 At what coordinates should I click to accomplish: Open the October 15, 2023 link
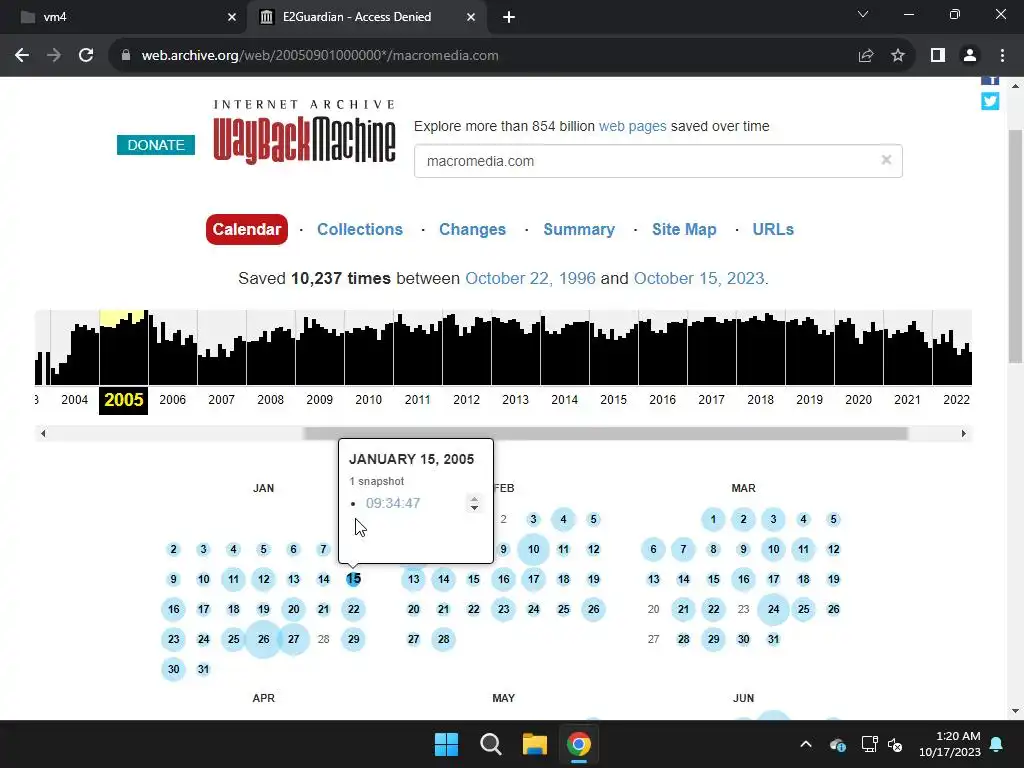pyautogui.click(x=699, y=278)
